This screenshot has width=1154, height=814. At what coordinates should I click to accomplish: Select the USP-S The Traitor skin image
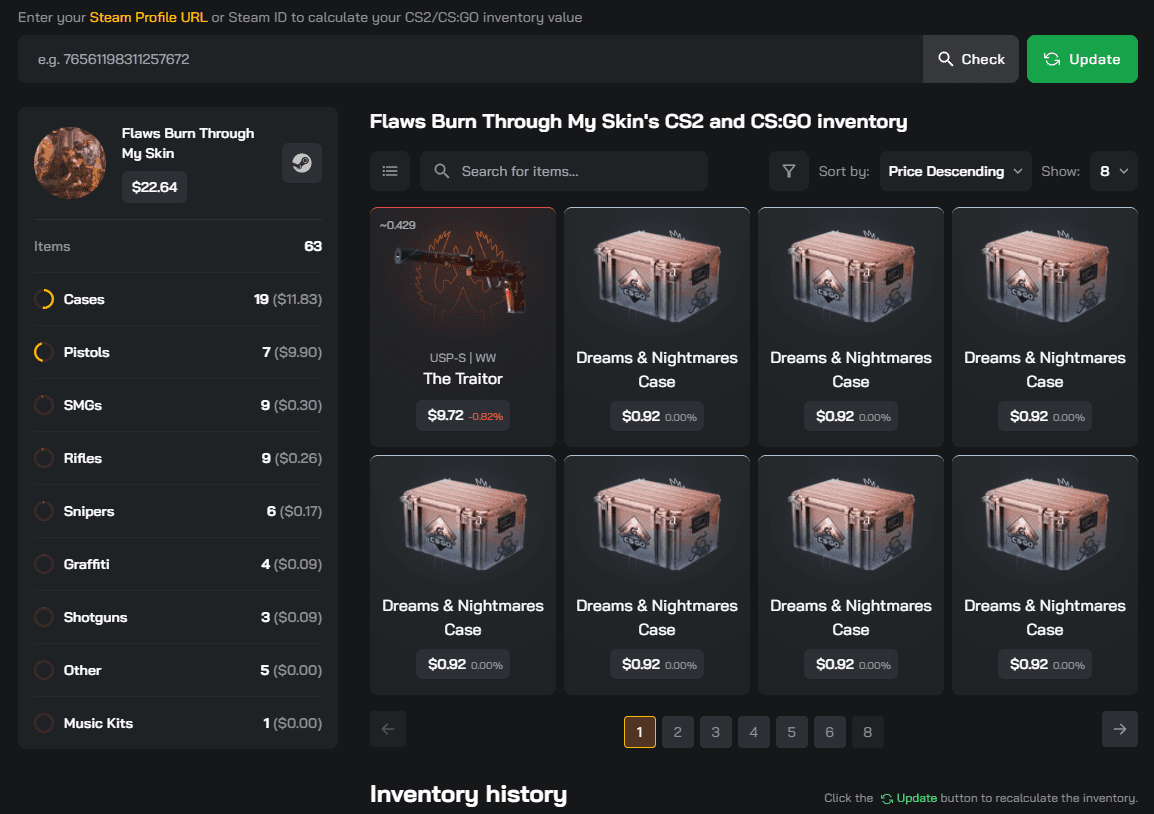point(463,274)
